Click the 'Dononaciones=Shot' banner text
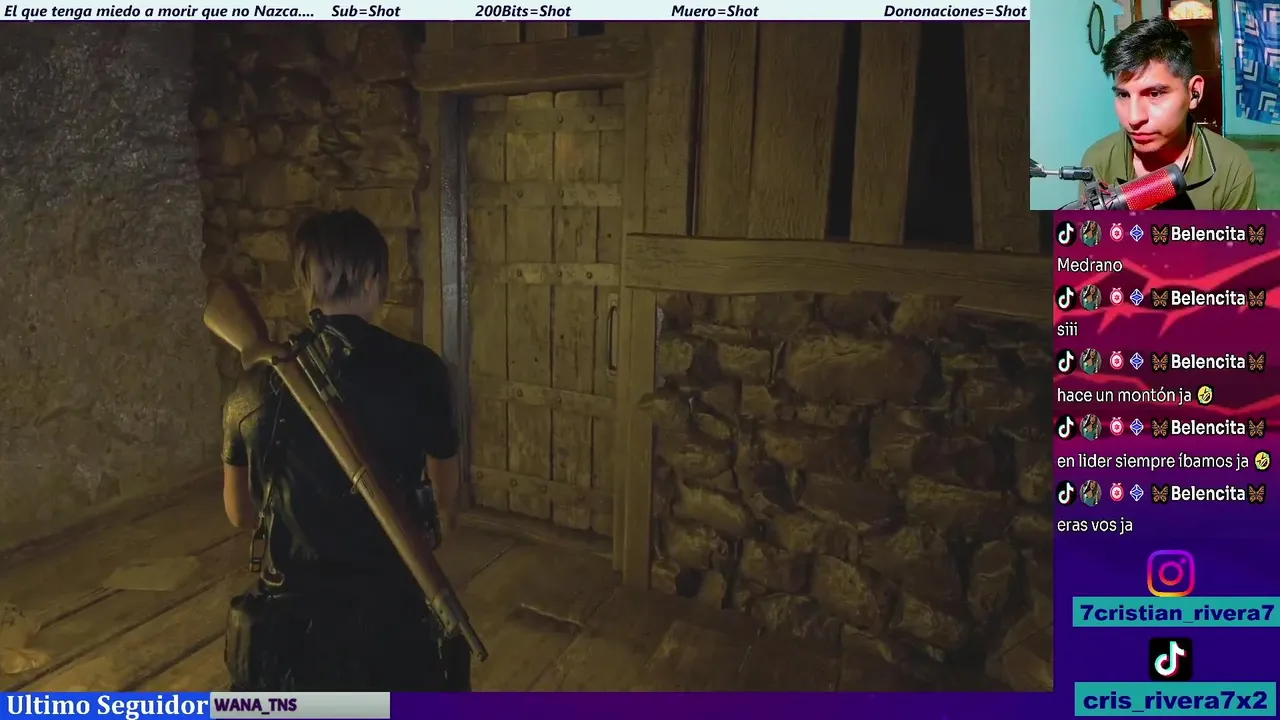Image resolution: width=1280 pixels, height=720 pixels. pyautogui.click(x=955, y=11)
